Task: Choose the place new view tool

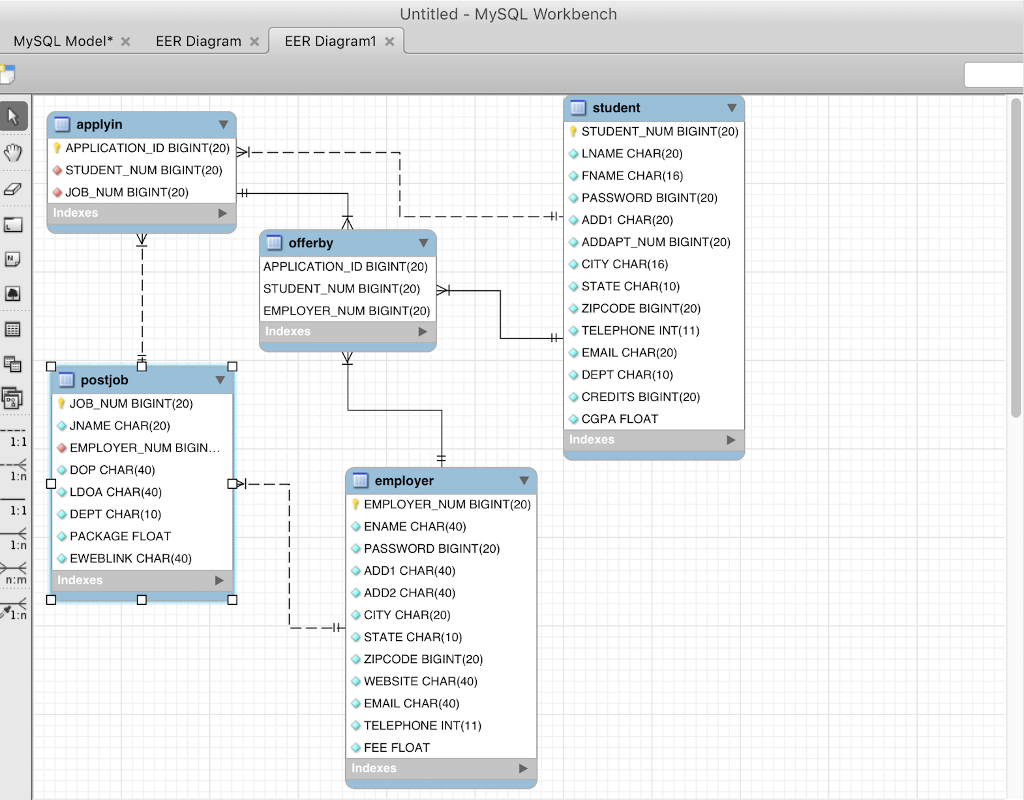Action: tap(14, 364)
